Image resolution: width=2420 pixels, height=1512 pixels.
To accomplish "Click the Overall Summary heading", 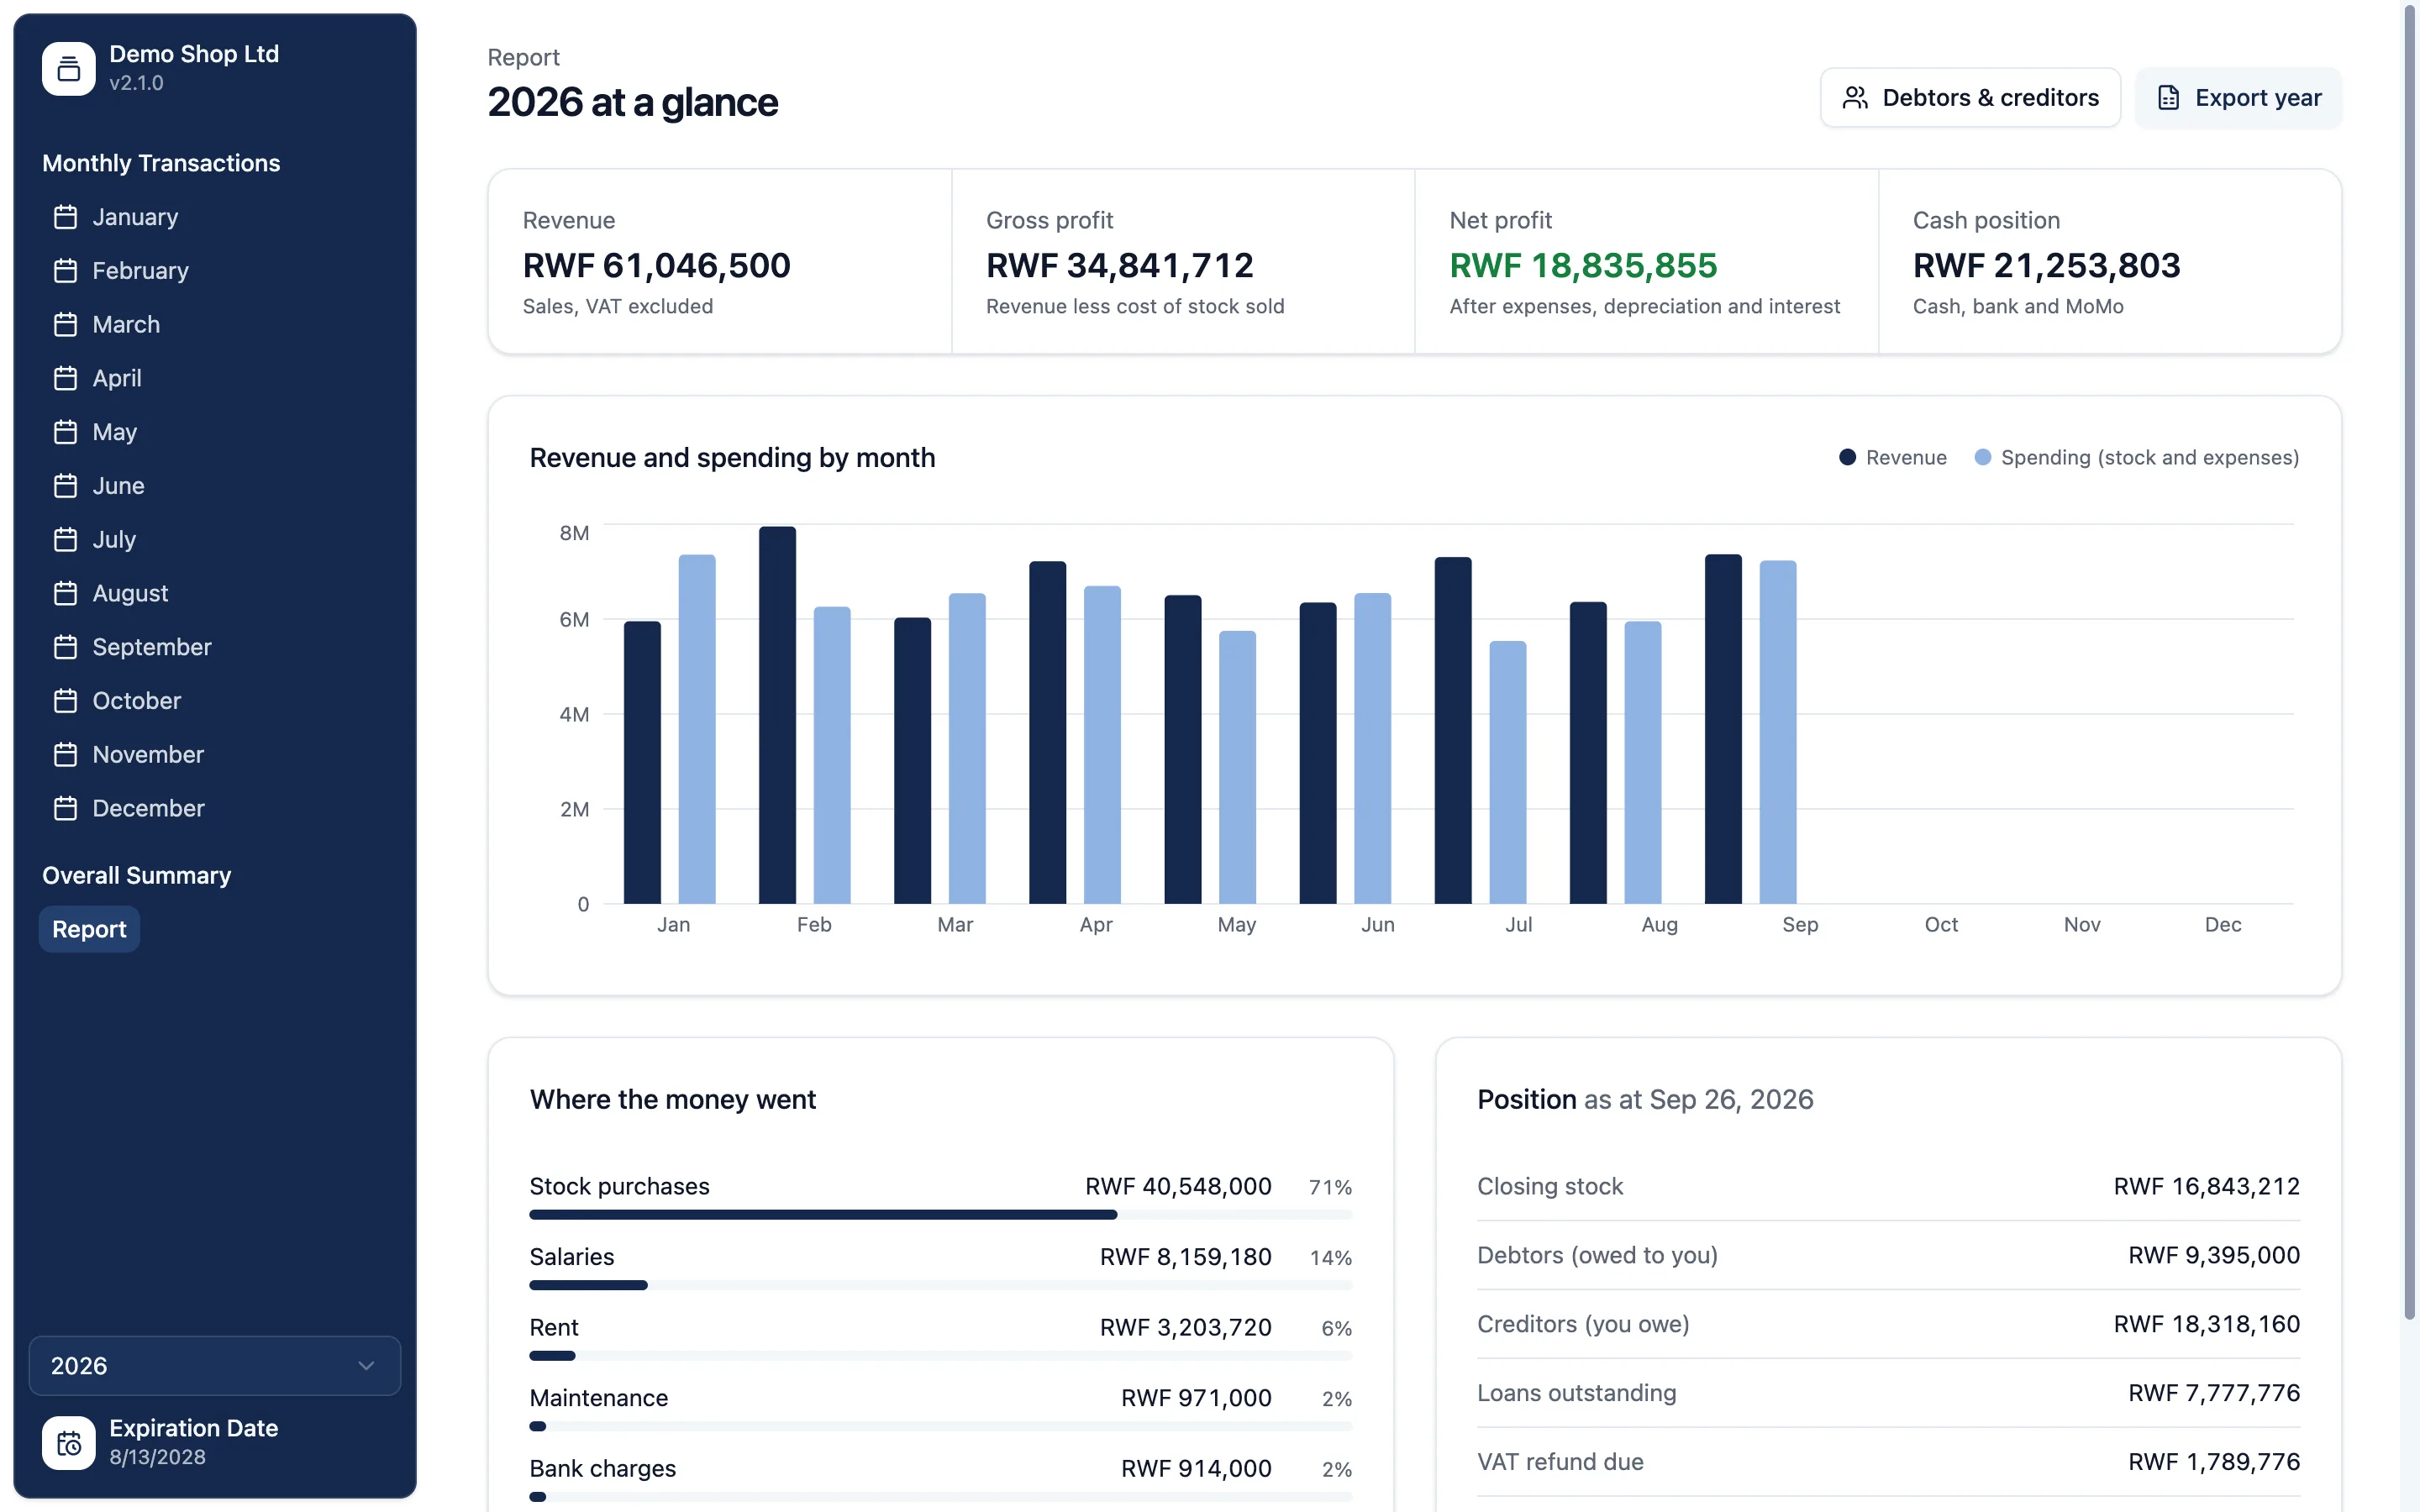I will (136, 875).
